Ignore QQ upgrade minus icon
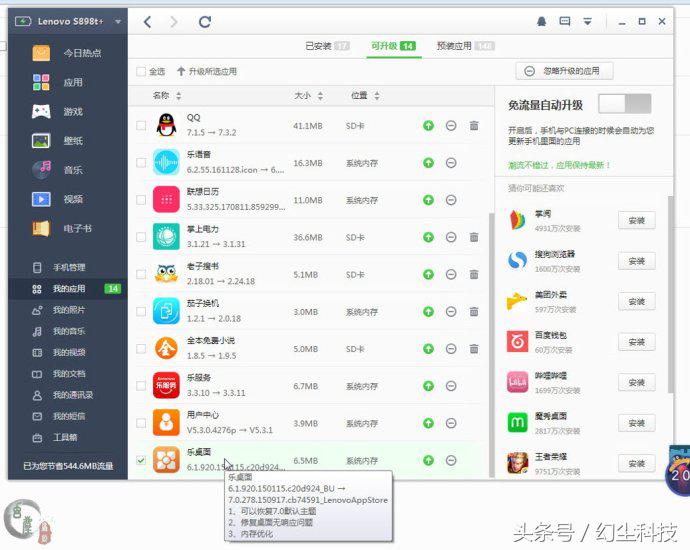The image size is (690, 550). coord(451,126)
